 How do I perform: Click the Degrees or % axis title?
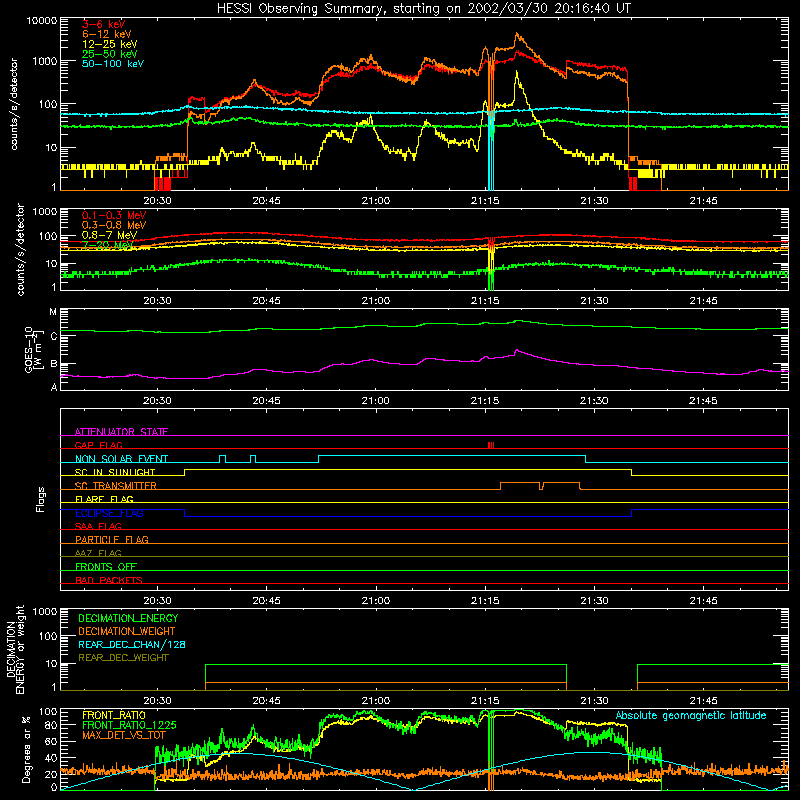click(x=26, y=749)
